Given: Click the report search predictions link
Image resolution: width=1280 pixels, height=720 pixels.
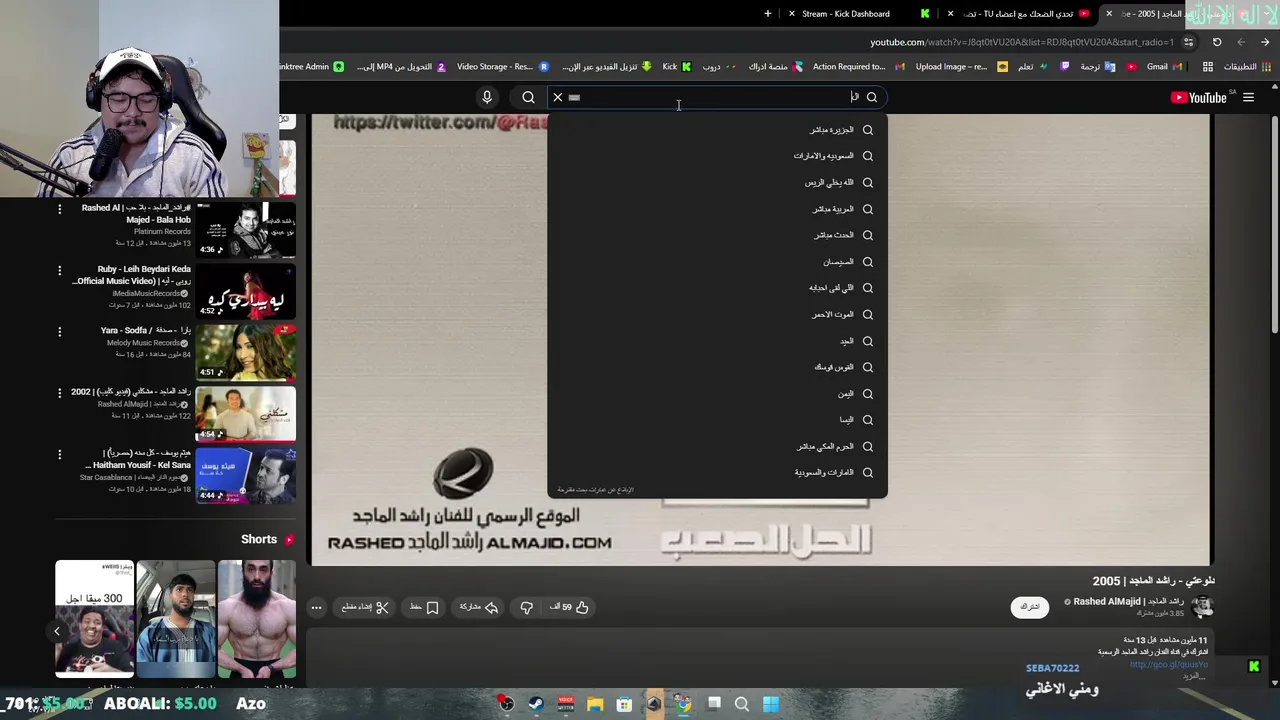Looking at the screenshot, I should (x=595, y=490).
